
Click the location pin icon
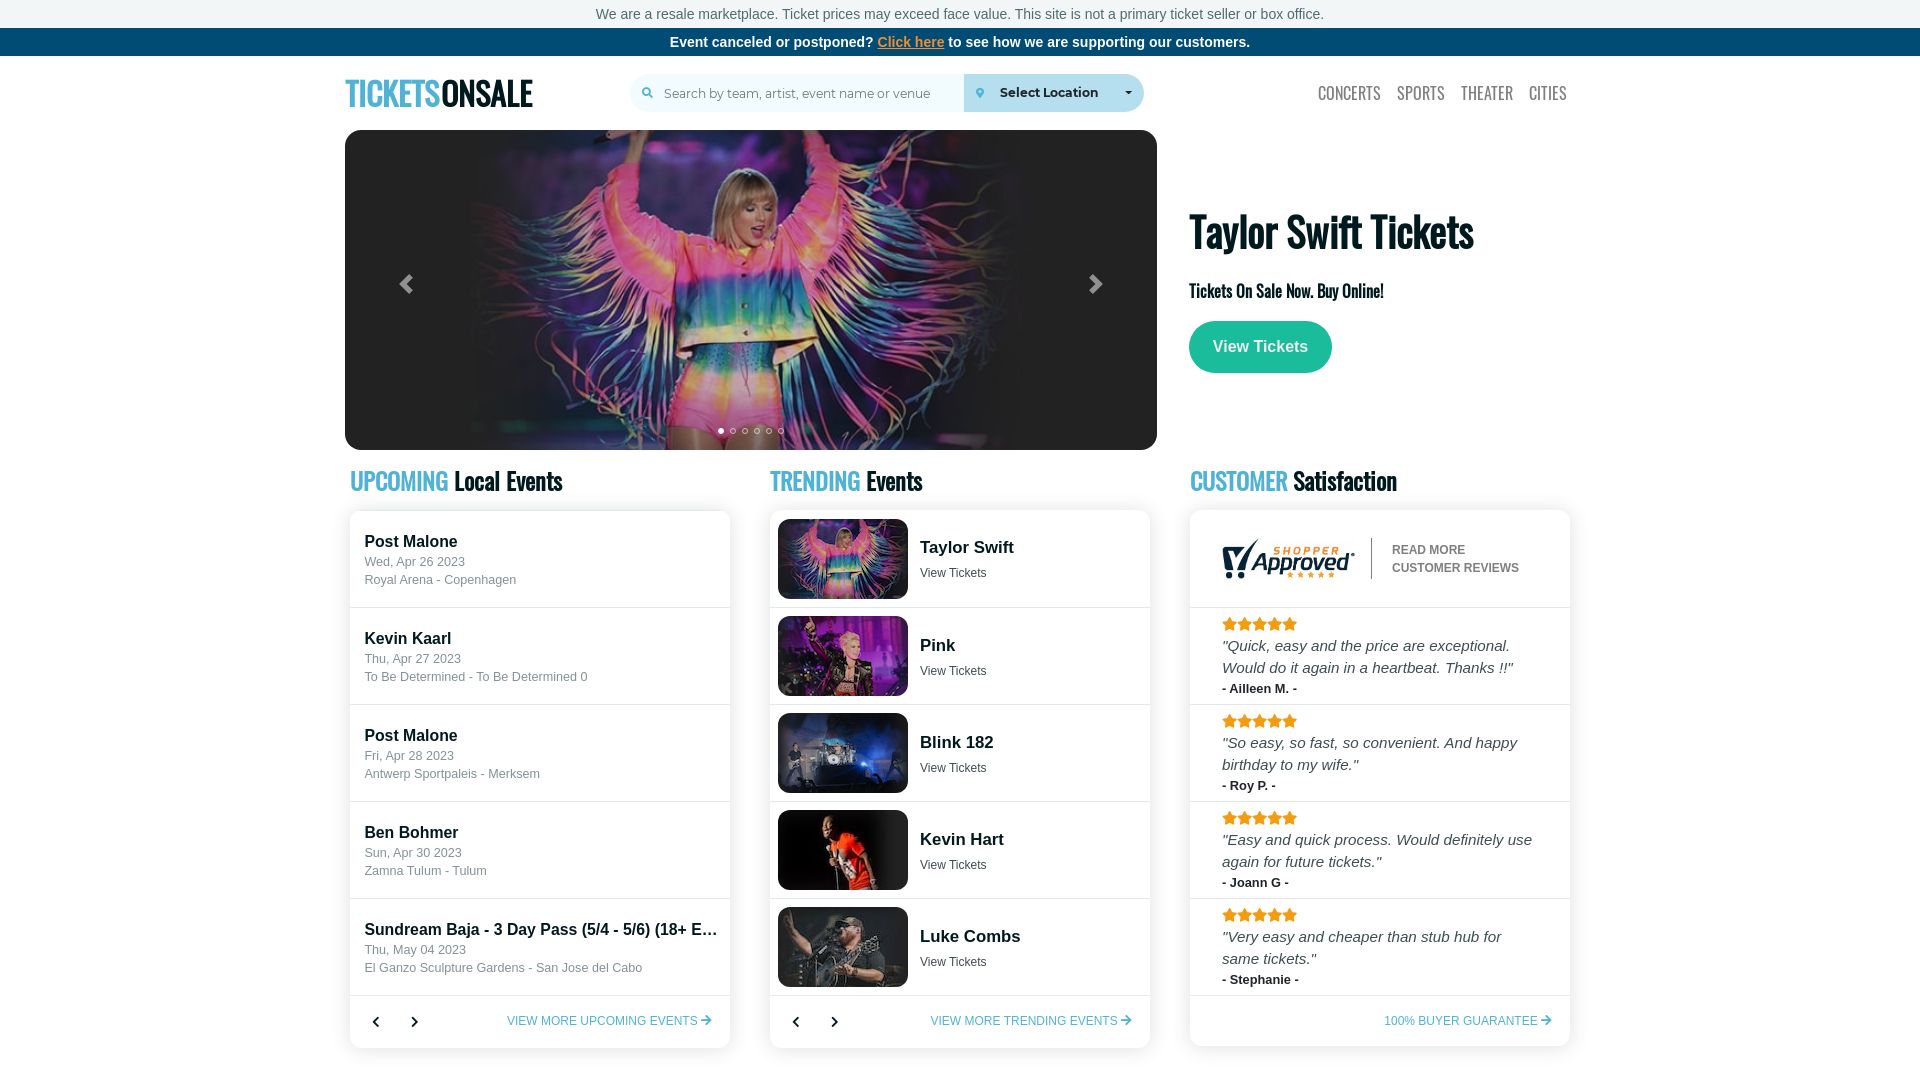[980, 93]
